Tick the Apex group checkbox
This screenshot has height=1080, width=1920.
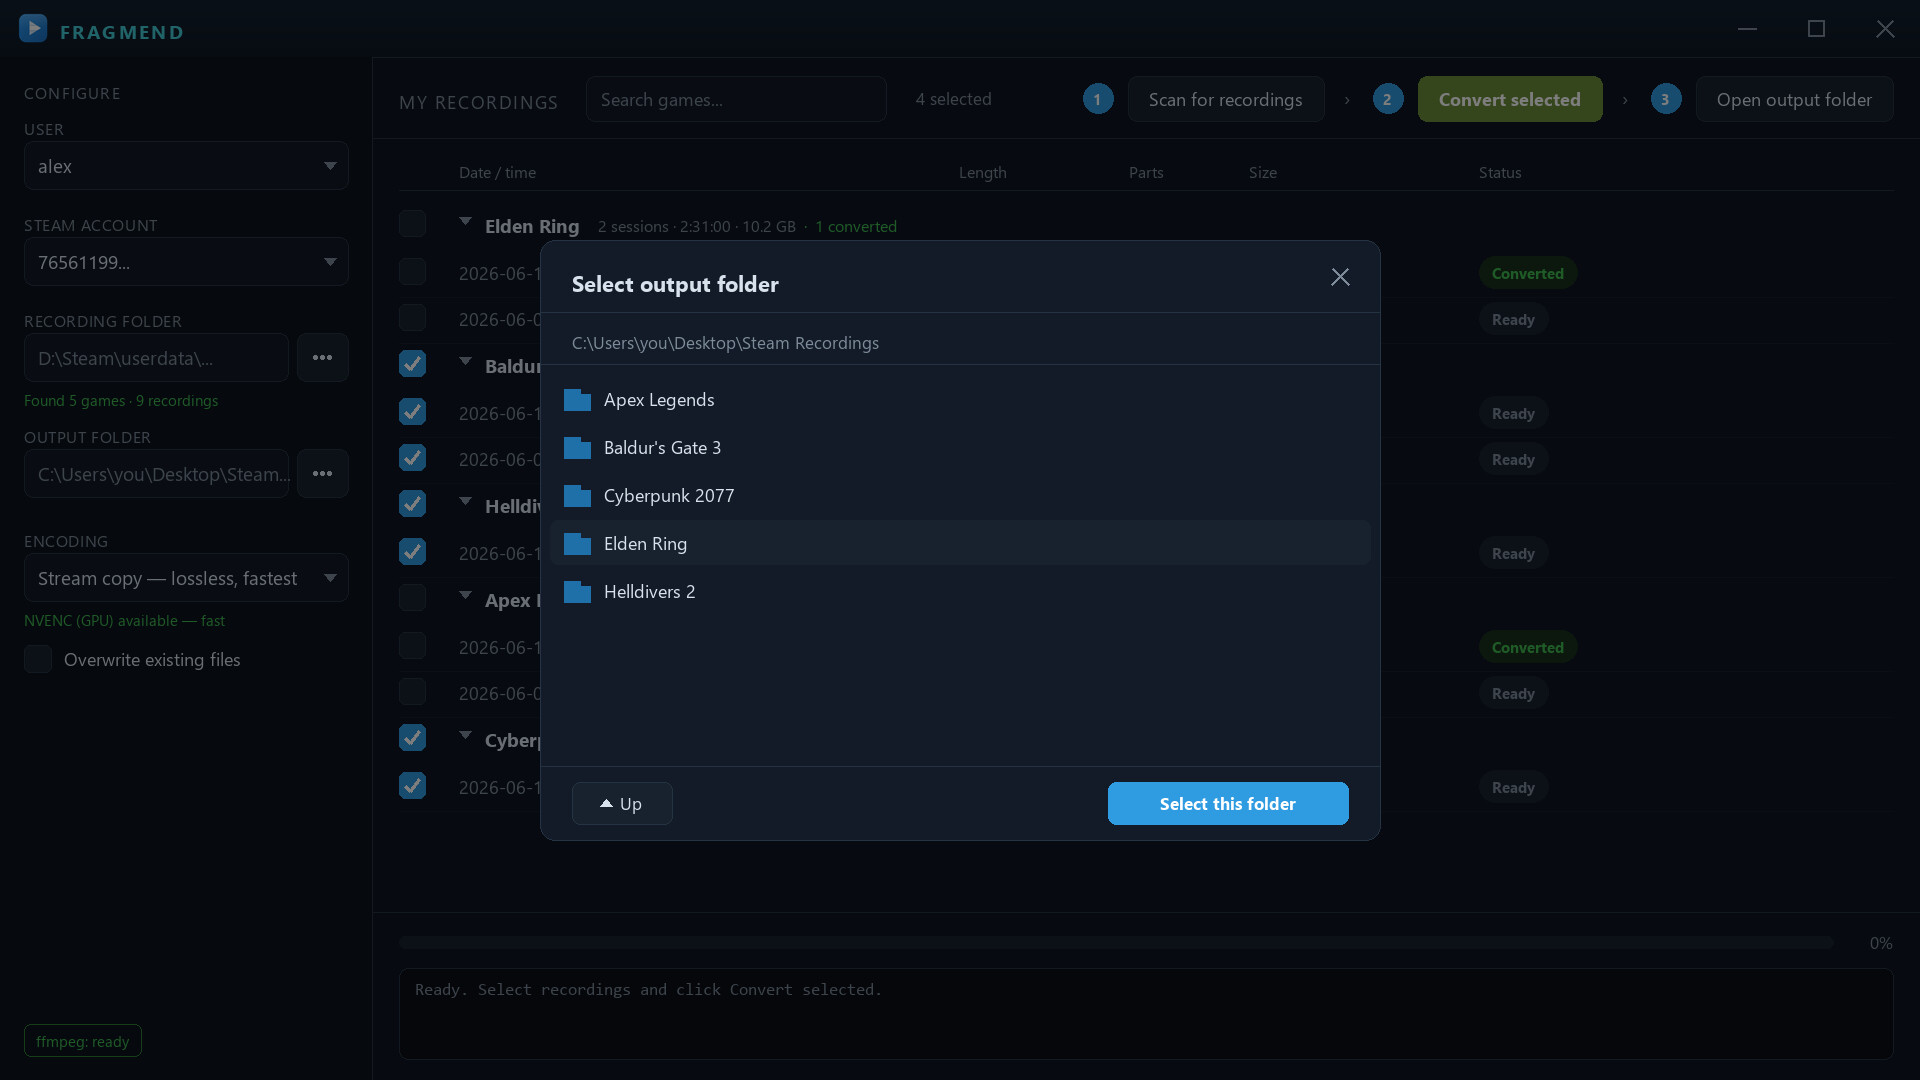point(412,598)
